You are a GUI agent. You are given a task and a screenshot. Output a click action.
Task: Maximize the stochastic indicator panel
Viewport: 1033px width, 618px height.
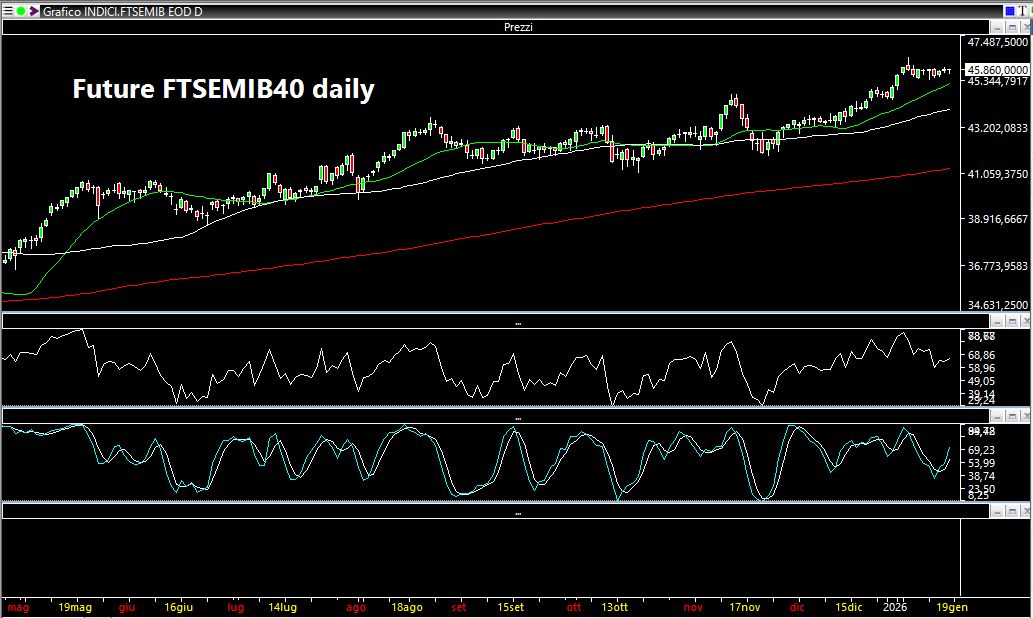(x=1011, y=415)
